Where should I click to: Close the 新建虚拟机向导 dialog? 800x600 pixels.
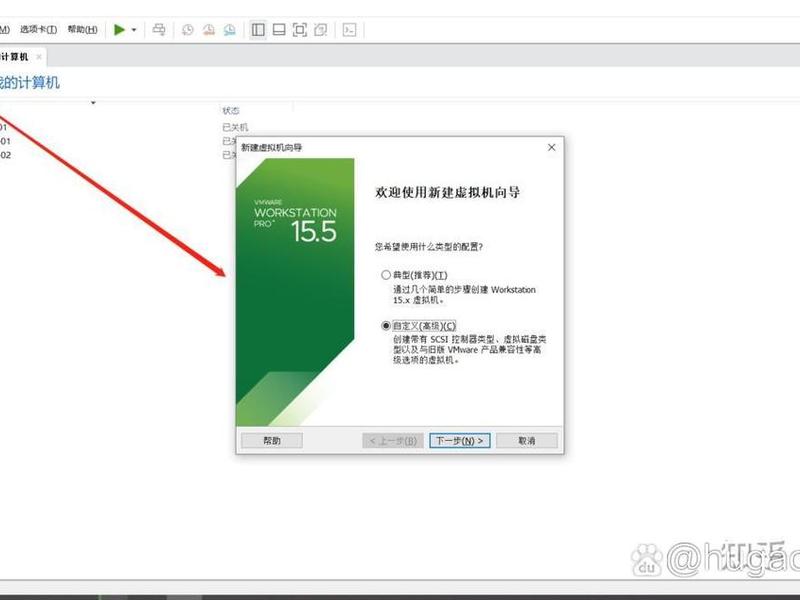tap(552, 147)
